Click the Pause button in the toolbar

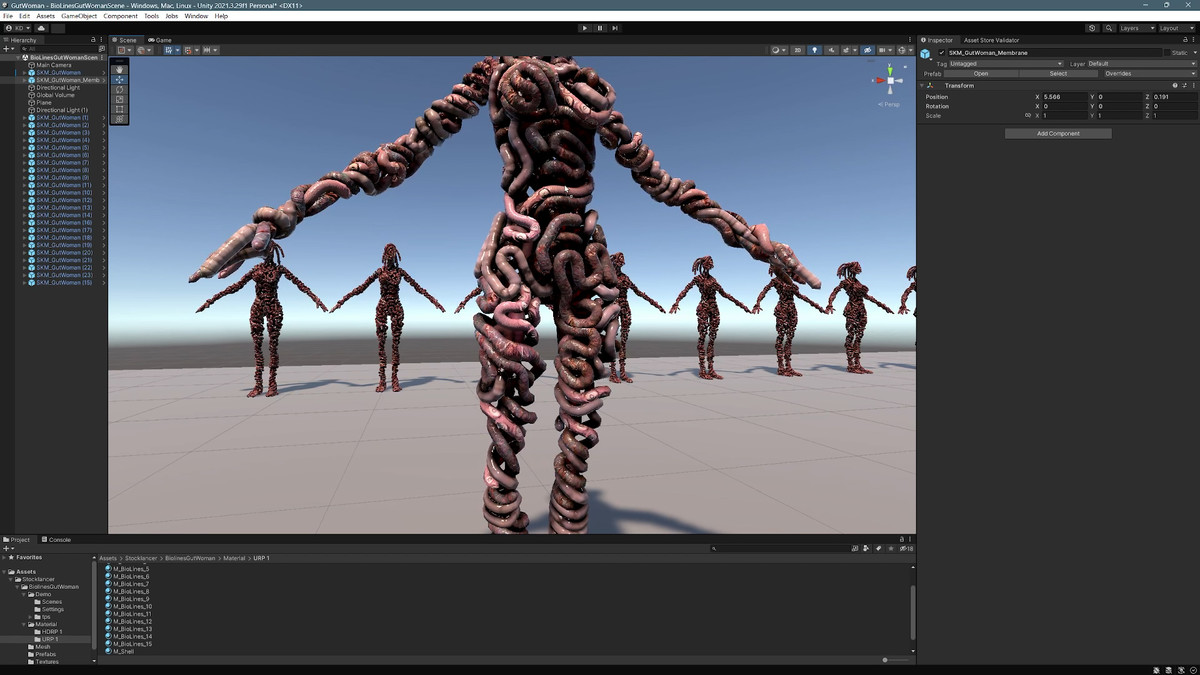tap(600, 28)
